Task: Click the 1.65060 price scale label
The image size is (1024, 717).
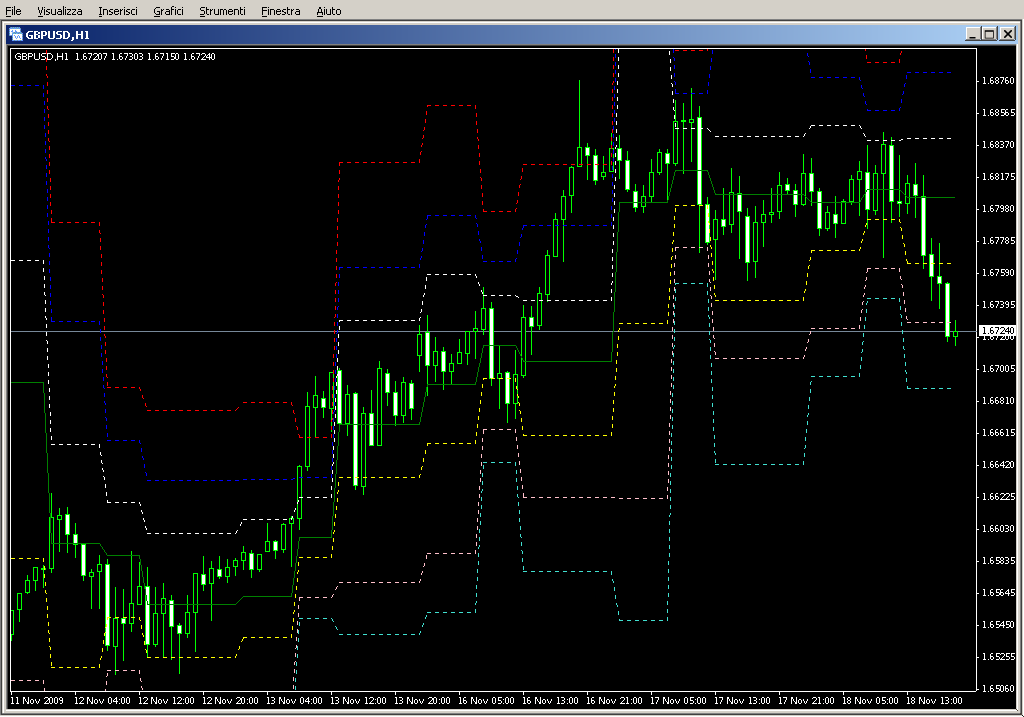Action: tap(998, 689)
